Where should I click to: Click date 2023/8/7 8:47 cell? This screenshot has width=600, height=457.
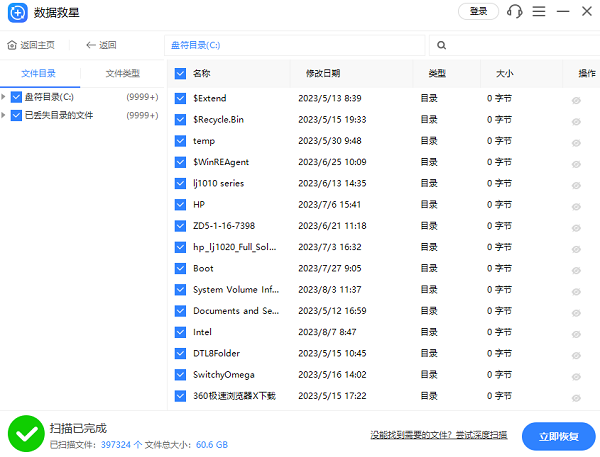pyautogui.click(x=327, y=332)
